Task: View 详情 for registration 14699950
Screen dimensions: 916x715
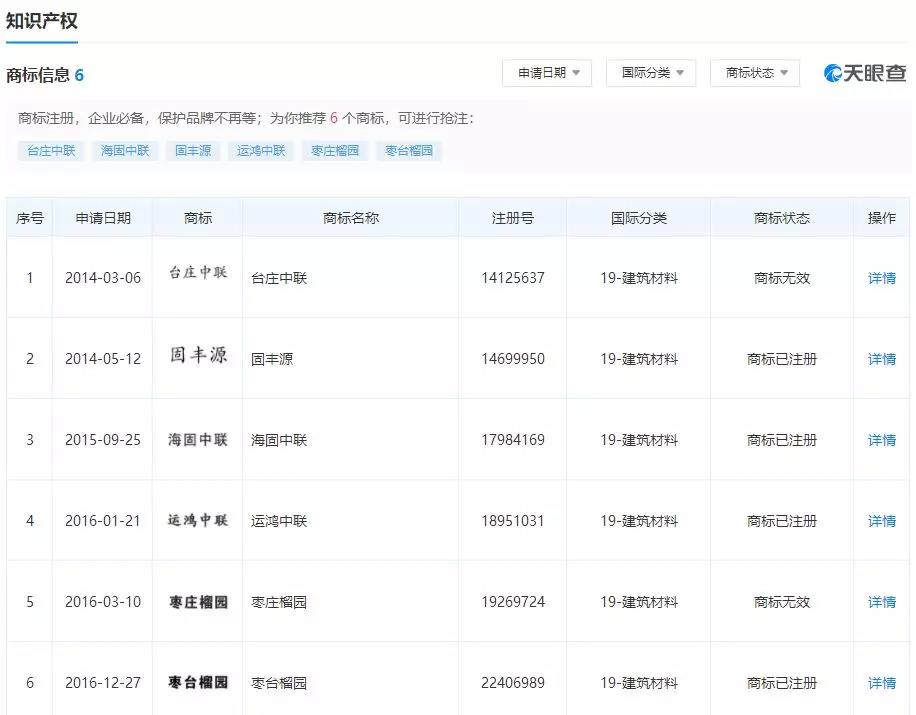Action: pos(881,359)
